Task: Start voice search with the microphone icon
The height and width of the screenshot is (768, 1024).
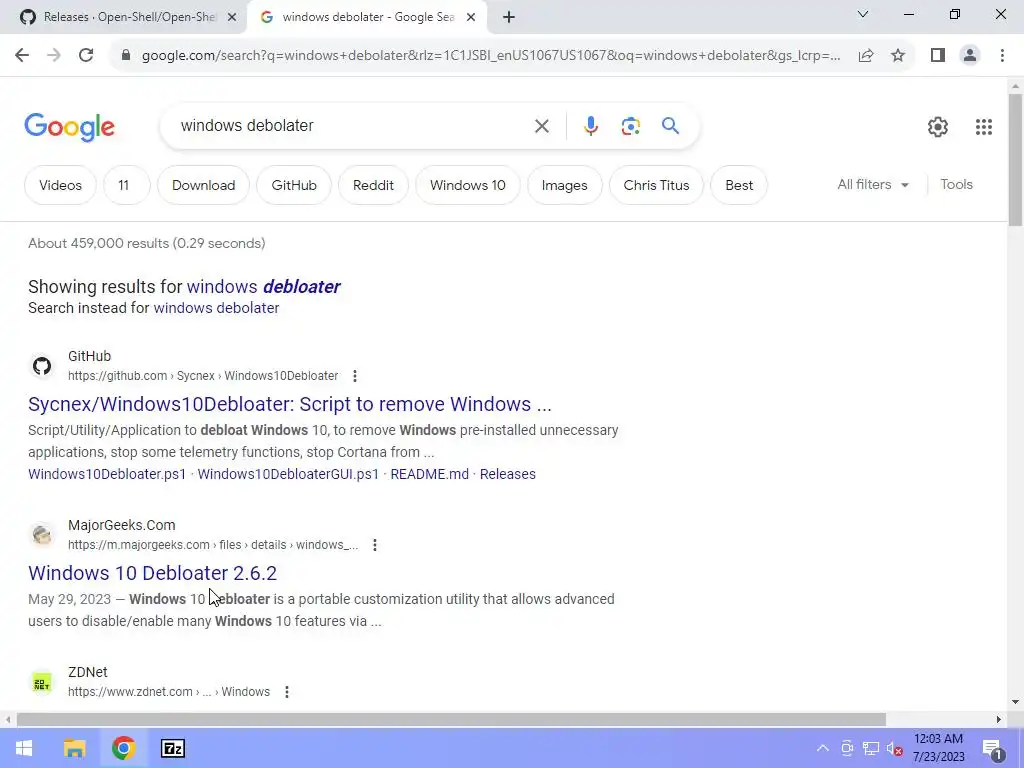Action: [x=590, y=126]
